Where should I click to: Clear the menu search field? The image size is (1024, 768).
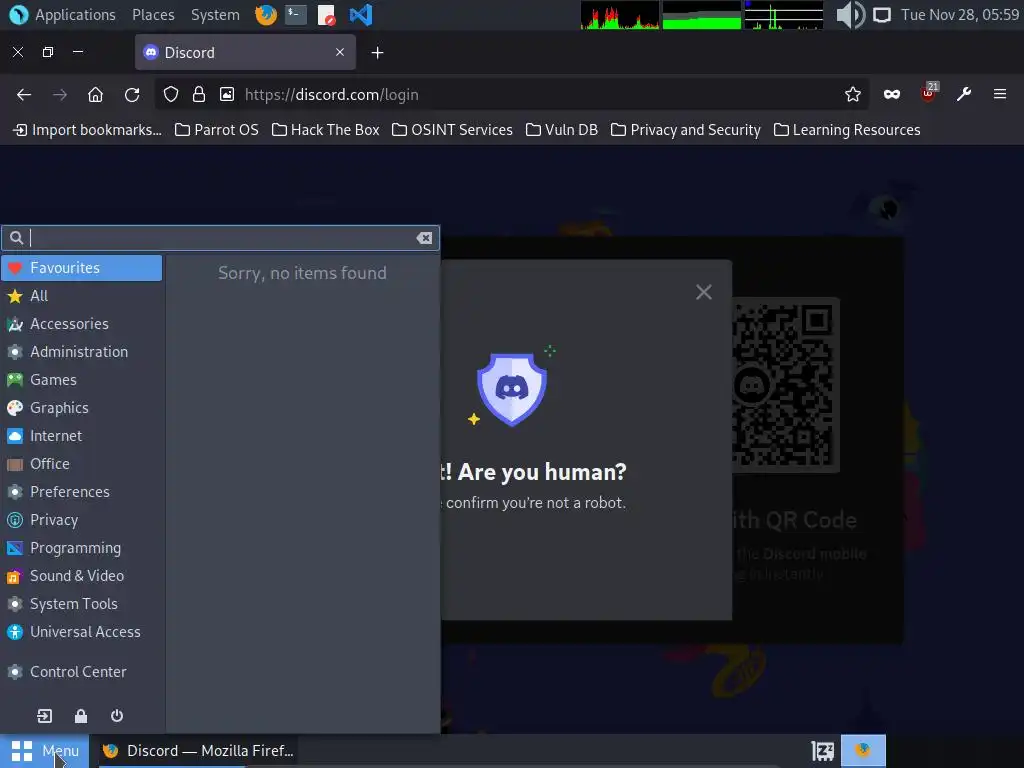pyautogui.click(x=424, y=238)
